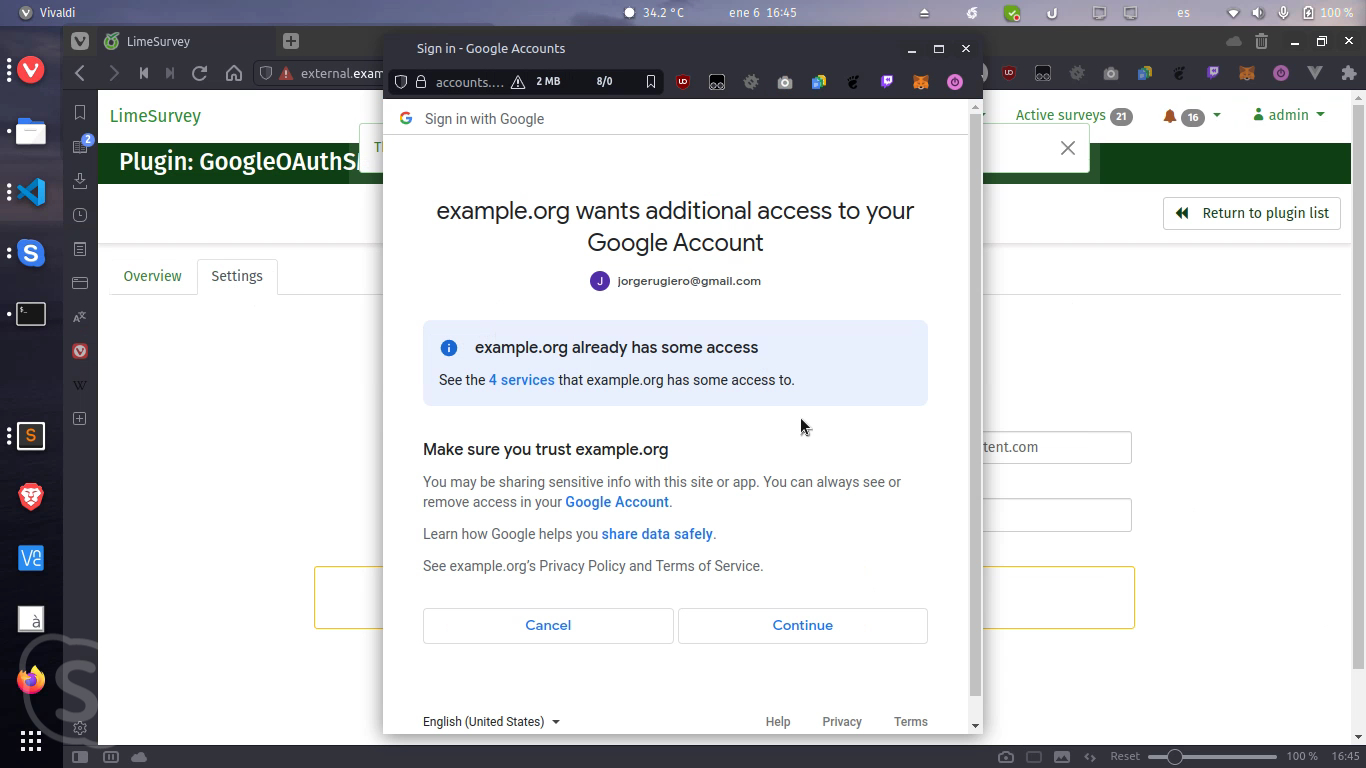Screen dimensions: 1366x768
Task: Open the Wikipedia web panel
Action: (80, 385)
